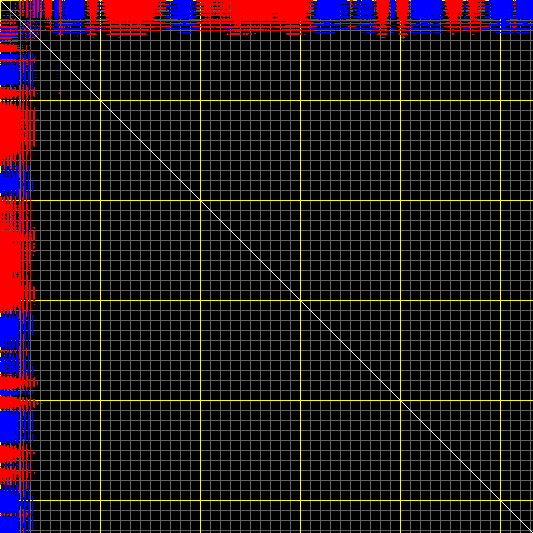Click intersection of third vertical and fourth horizontal yellow lines
The image size is (533, 533).
[300, 400]
